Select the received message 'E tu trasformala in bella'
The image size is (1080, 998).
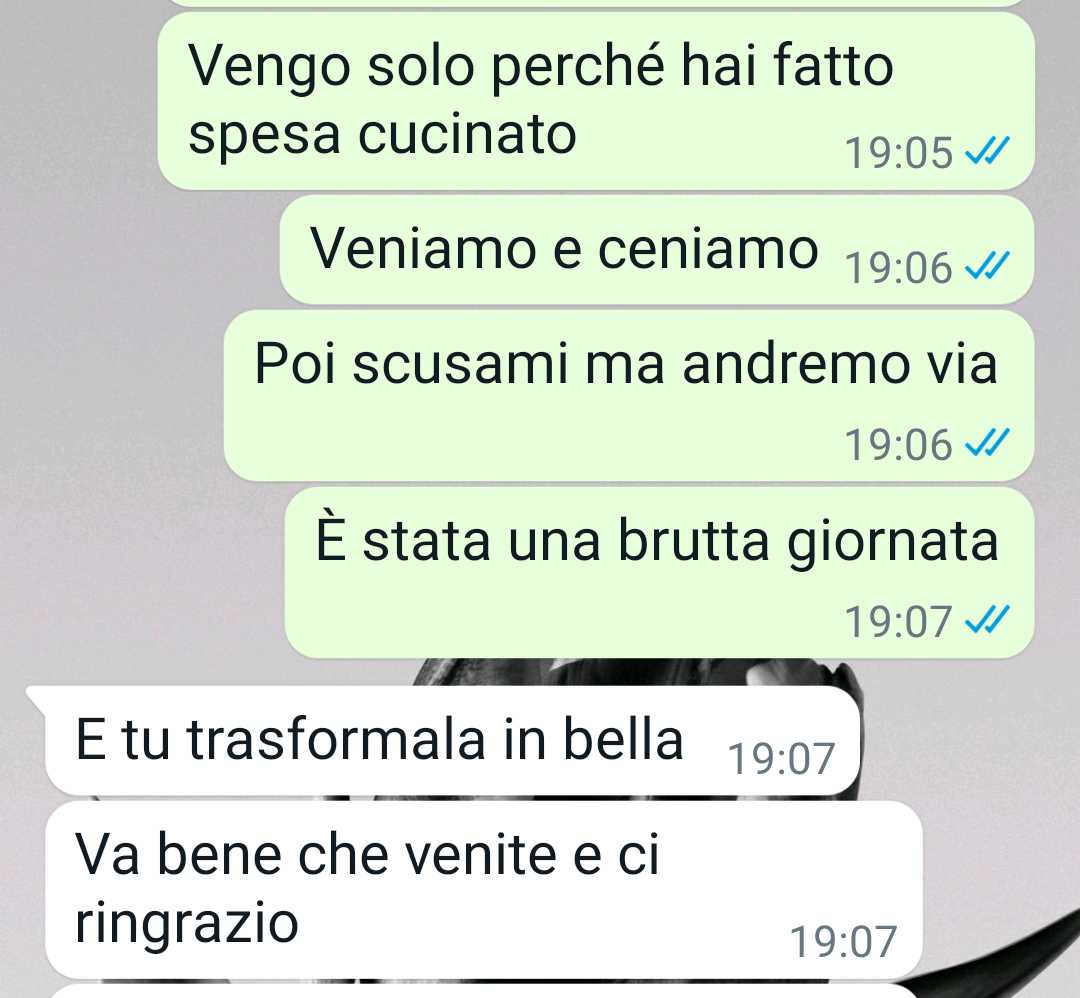(x=444, y=740)
